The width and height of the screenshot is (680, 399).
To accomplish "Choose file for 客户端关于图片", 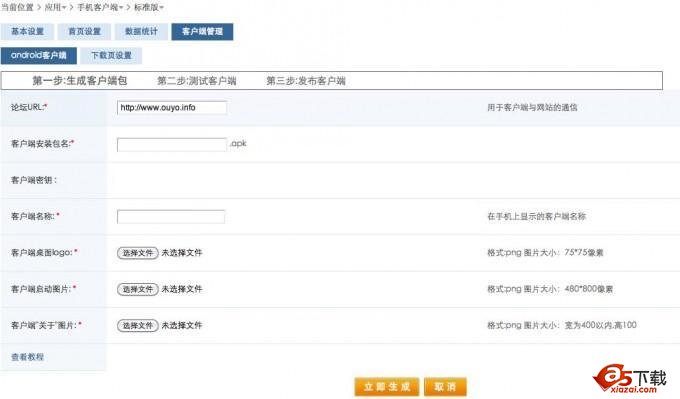I will pos(137,325).
